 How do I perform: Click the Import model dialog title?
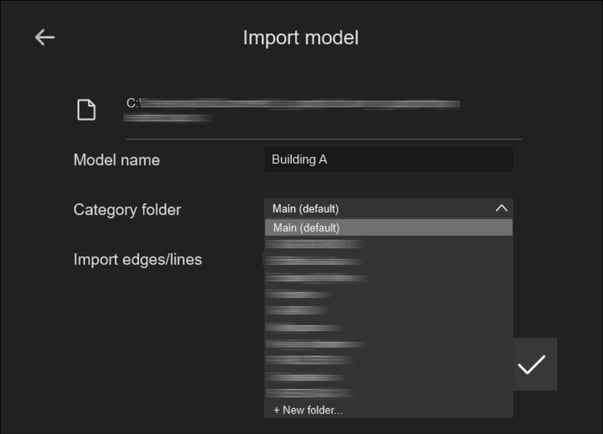tap(301, 38)
